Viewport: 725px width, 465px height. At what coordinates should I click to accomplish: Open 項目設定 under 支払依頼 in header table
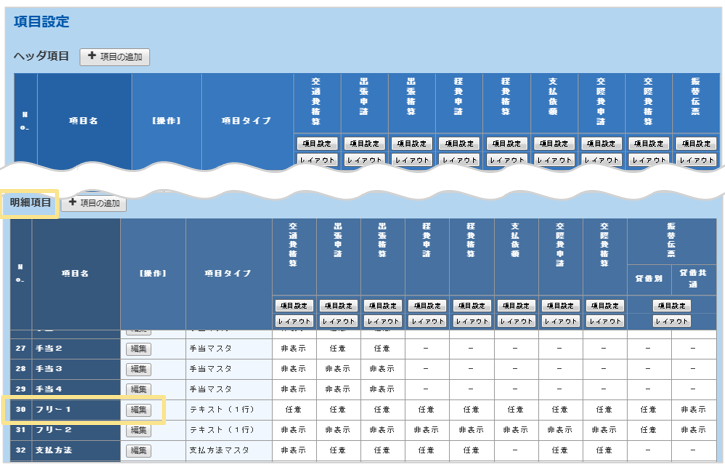click(x=554, y=143)
